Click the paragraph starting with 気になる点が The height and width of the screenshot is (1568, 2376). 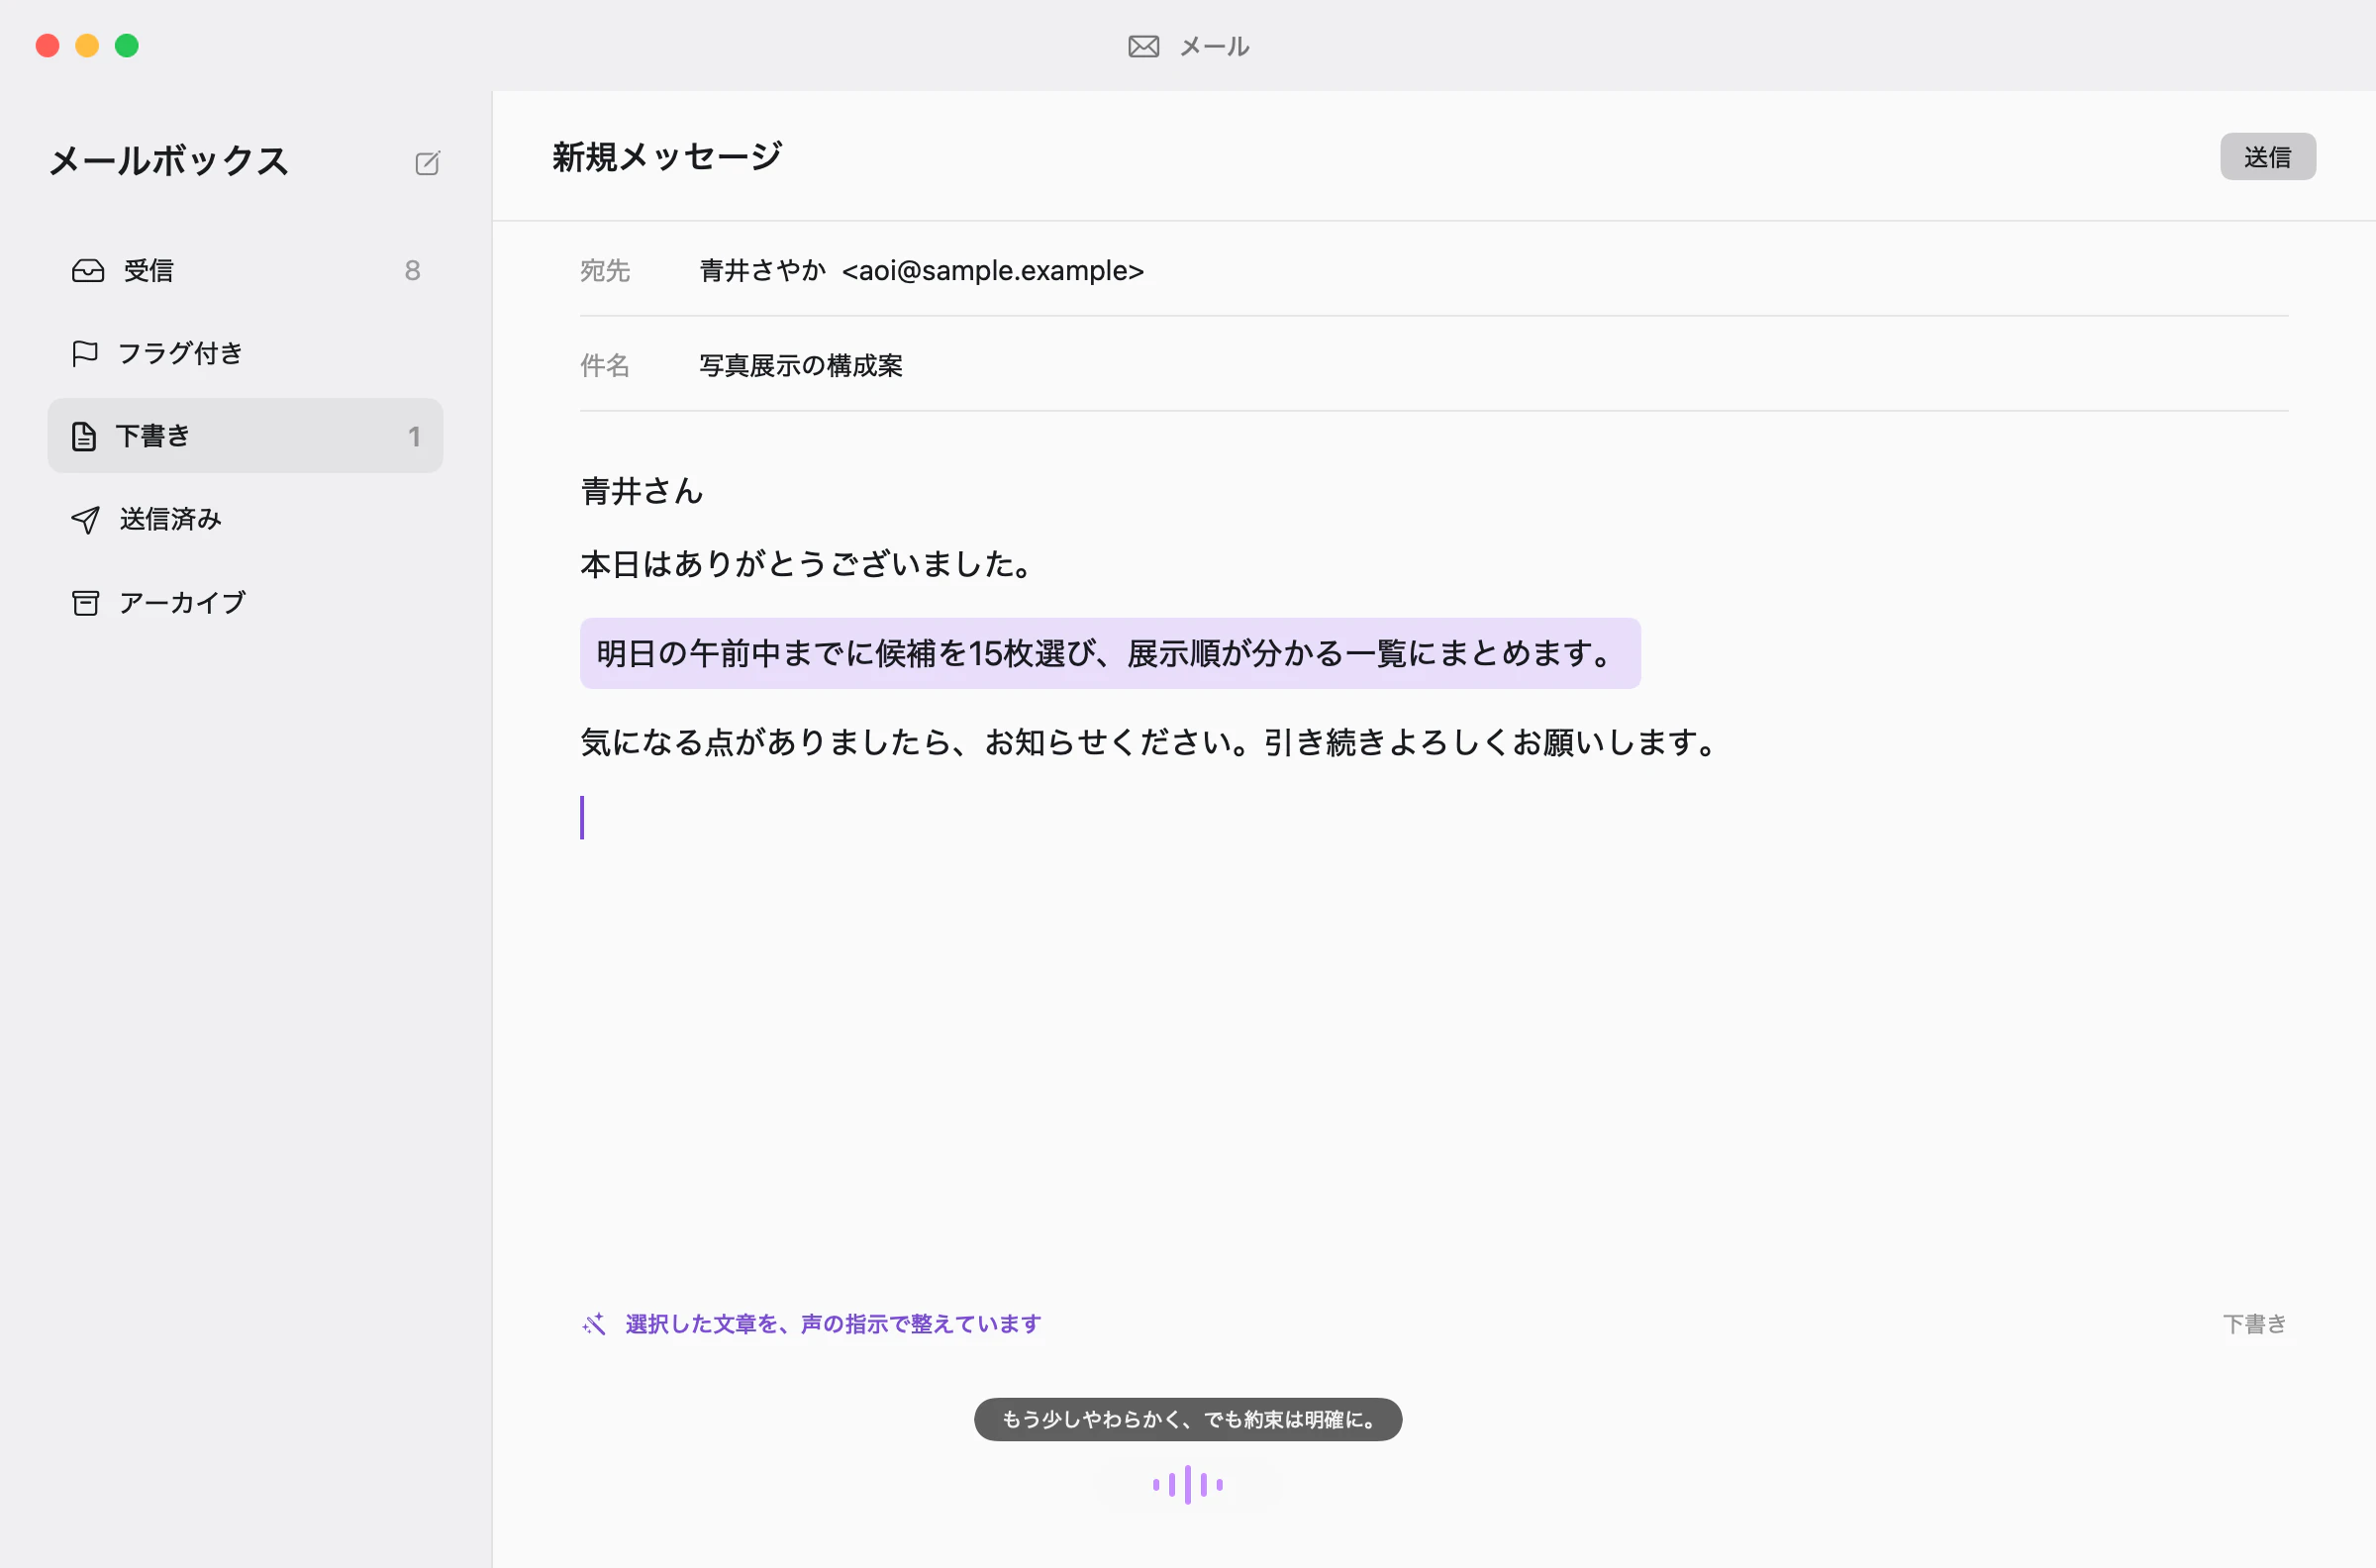coord(1148,742)
